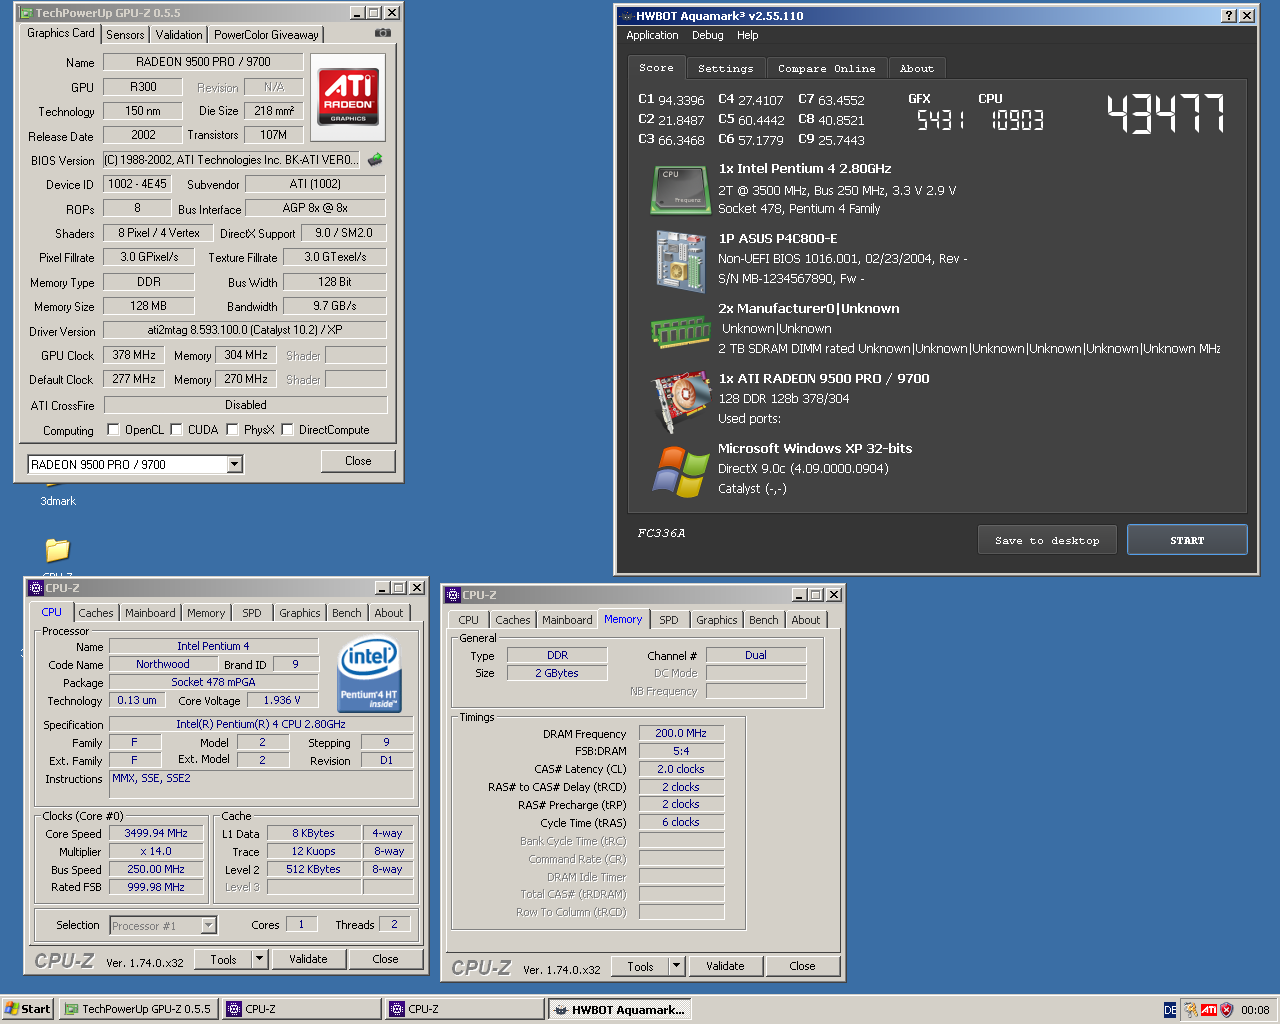Open Graphics tab in CPU-Z Memory window
The height and width of the screenshot is (1024, 1280).
[717, 620]
